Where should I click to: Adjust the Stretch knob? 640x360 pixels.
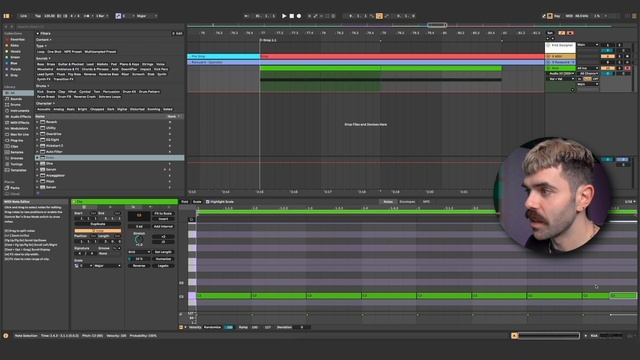pos(139,240)
